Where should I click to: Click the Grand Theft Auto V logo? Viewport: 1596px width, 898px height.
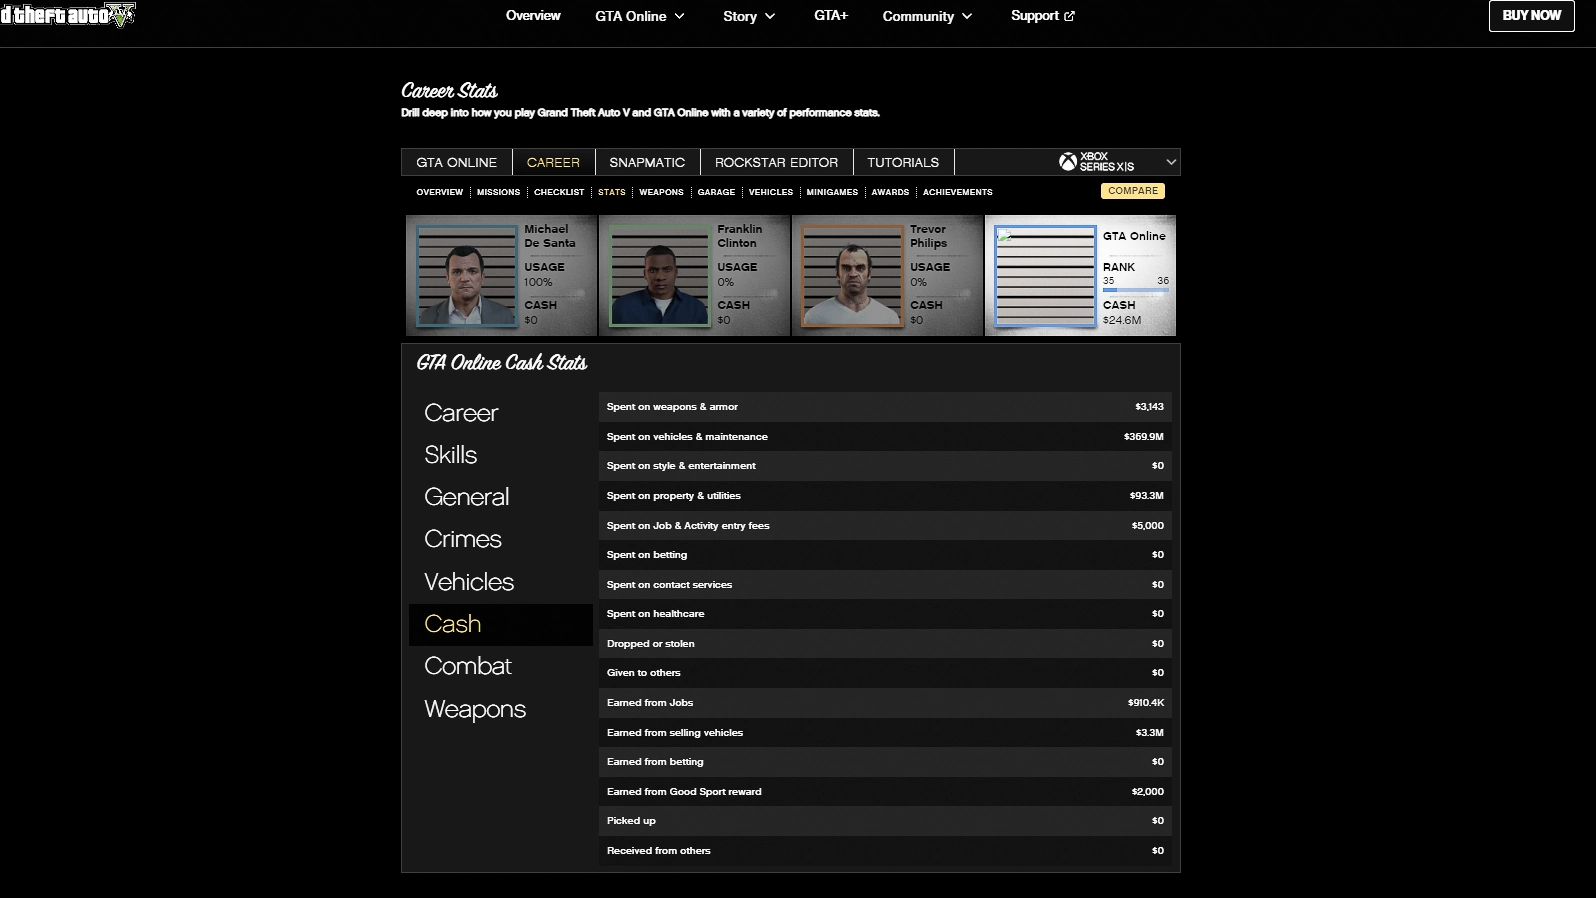tap(67, 15)
